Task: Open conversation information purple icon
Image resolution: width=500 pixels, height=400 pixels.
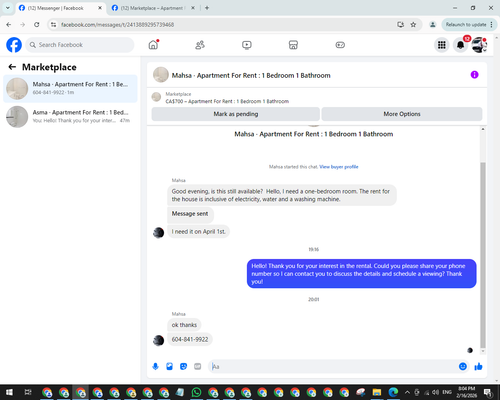Action: [x=474, y=75]
